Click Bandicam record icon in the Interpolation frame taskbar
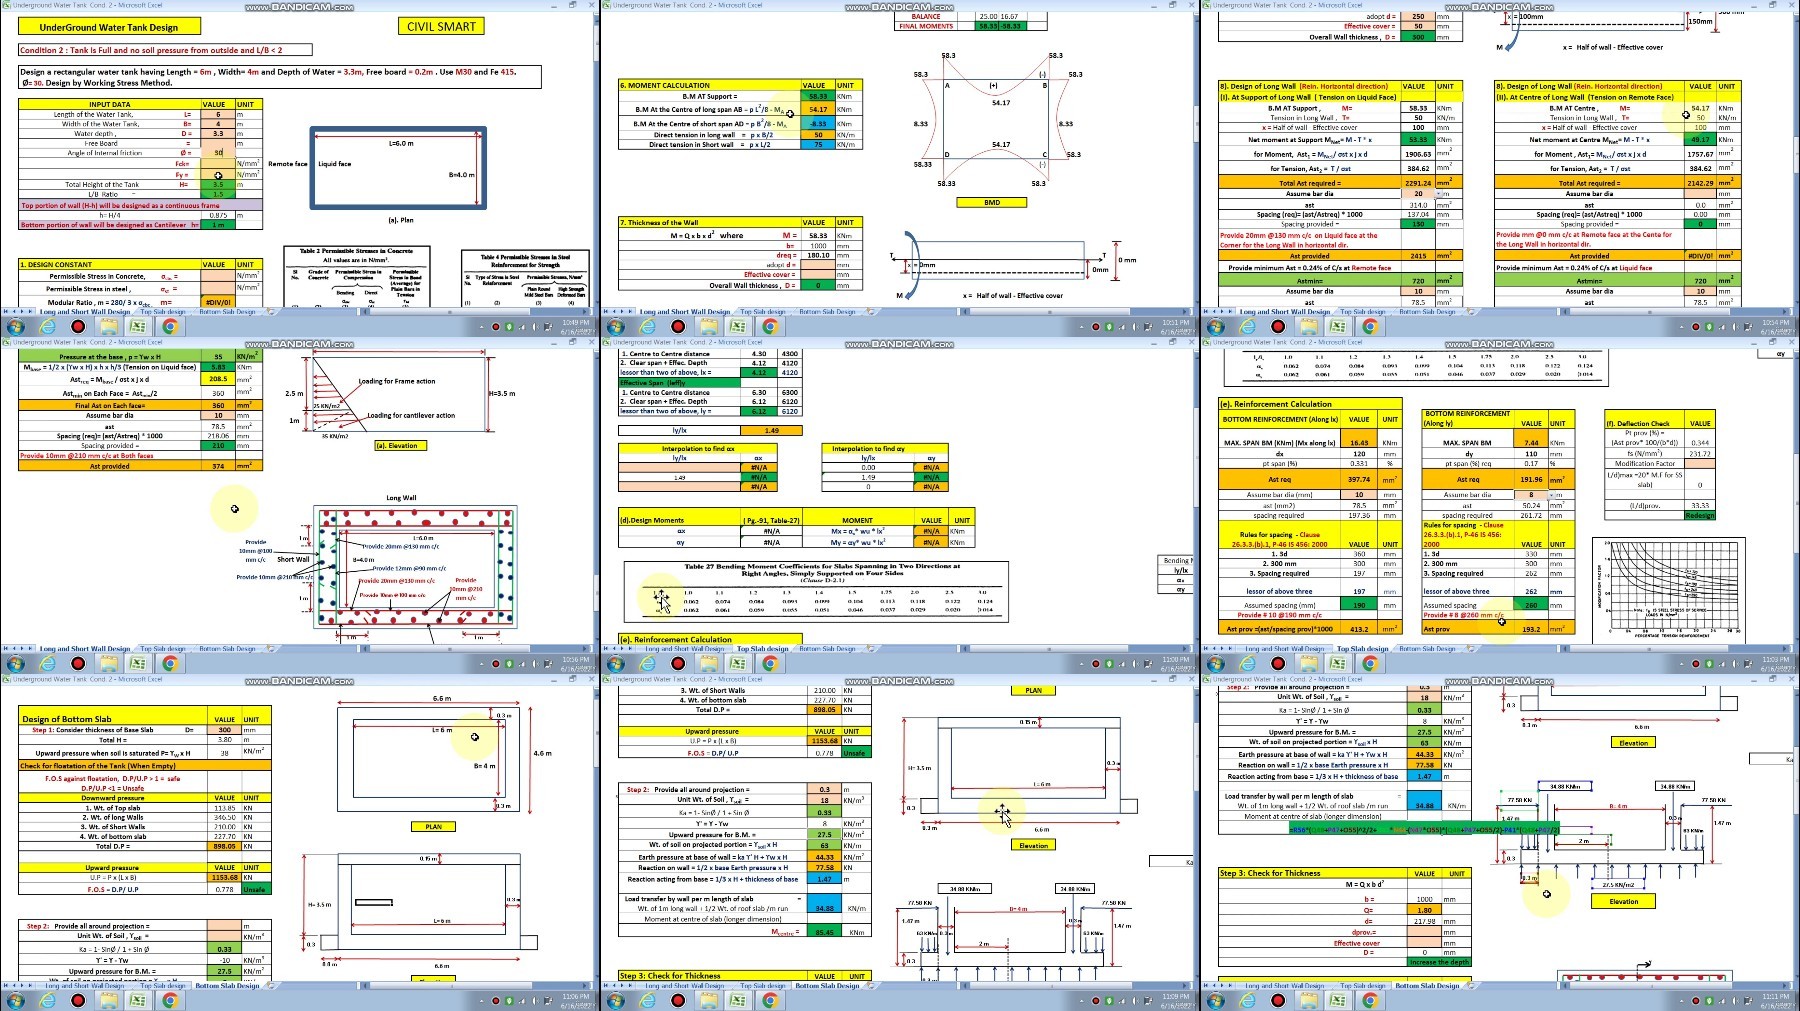Image resolution: width=1800 pixels, height=1011 pixels. coord(678,663)
